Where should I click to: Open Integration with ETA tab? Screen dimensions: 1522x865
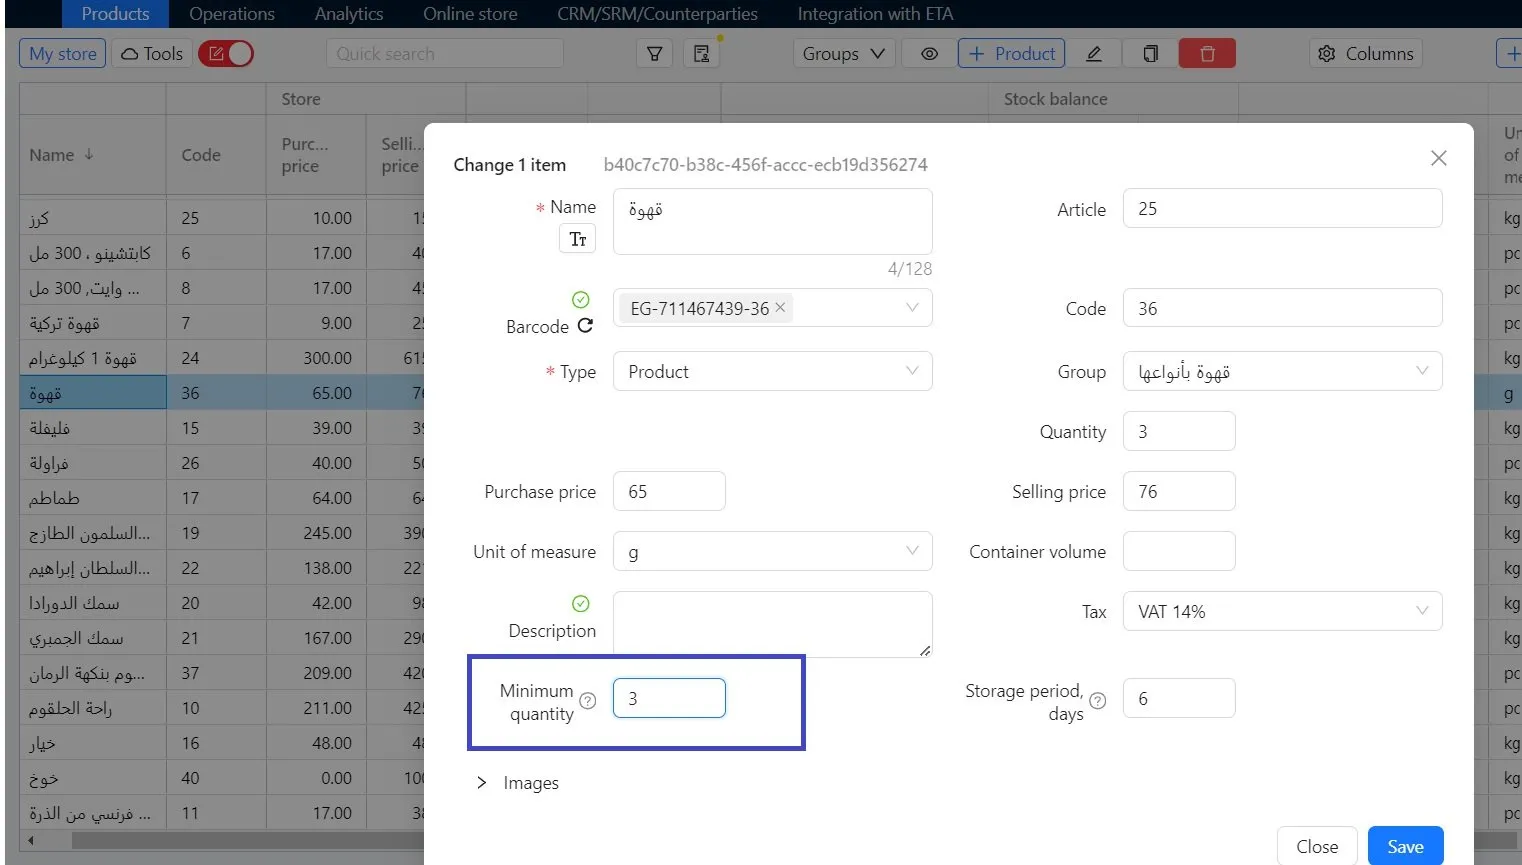(x=875, y=14)
